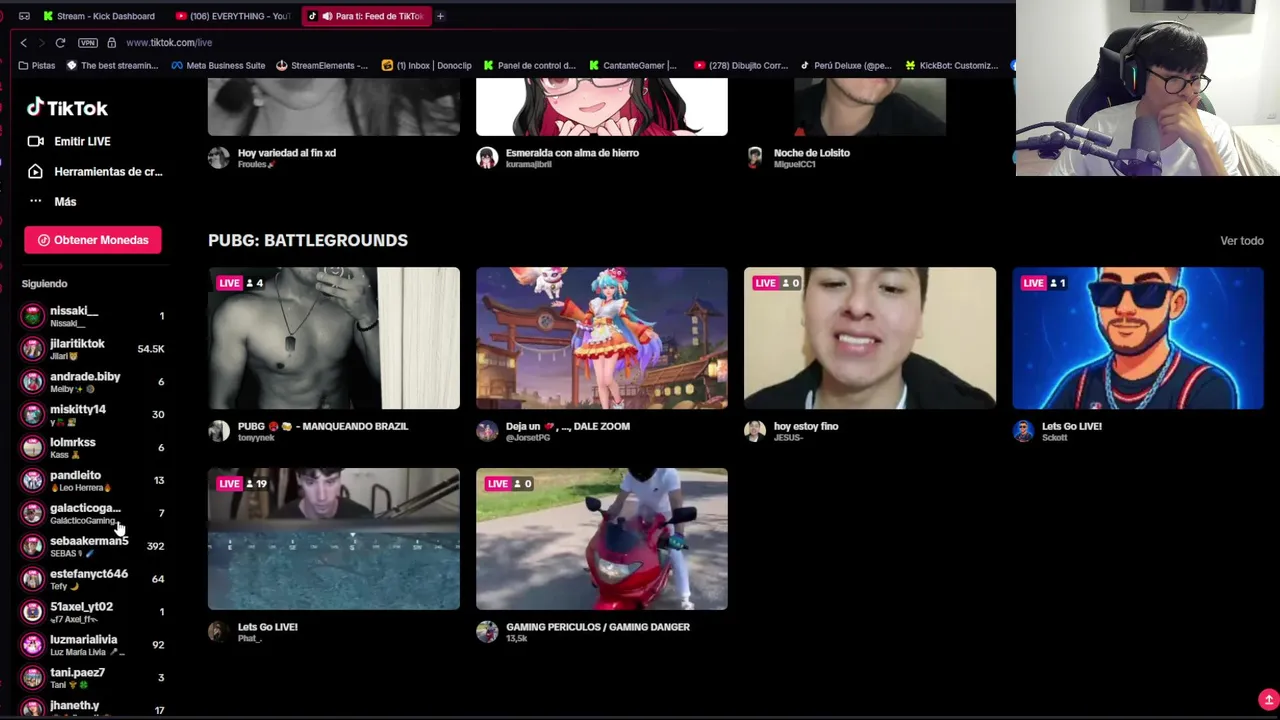The image size is (1280, 720).
Task: Click sebaakerman5 username text
Action: 89,541
